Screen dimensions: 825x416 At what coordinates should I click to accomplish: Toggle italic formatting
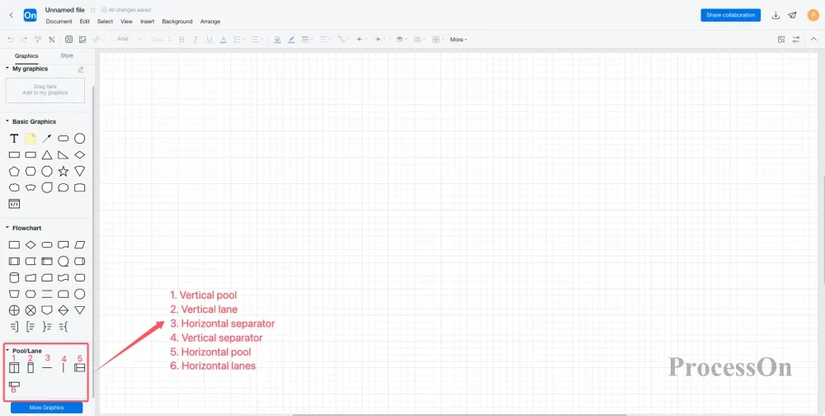coord(195,39)
